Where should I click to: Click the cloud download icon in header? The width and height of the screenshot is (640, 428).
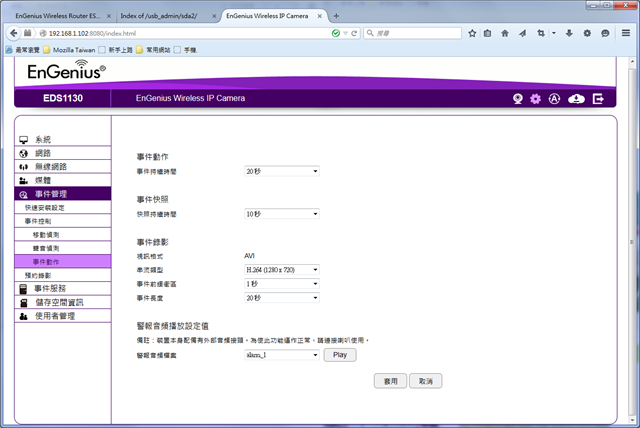point(576,99)
